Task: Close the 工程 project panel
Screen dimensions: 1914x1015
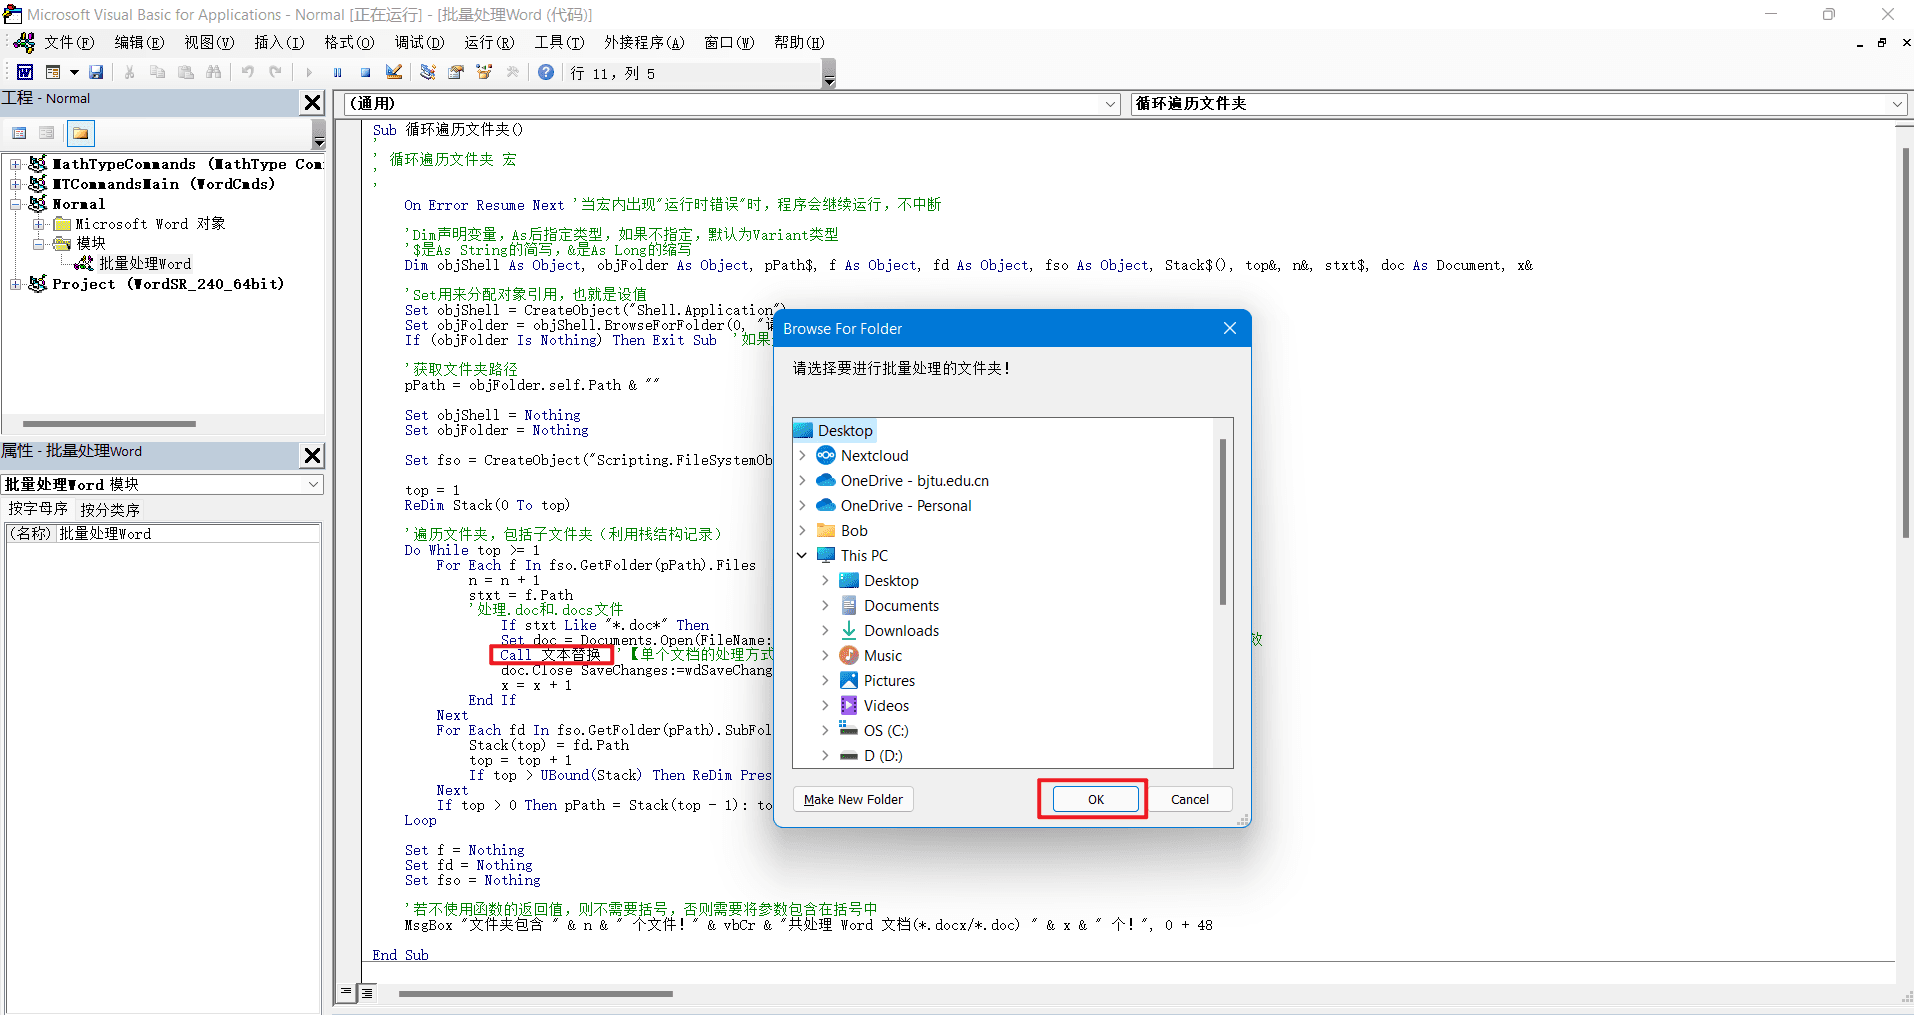Action: [312, 102]
